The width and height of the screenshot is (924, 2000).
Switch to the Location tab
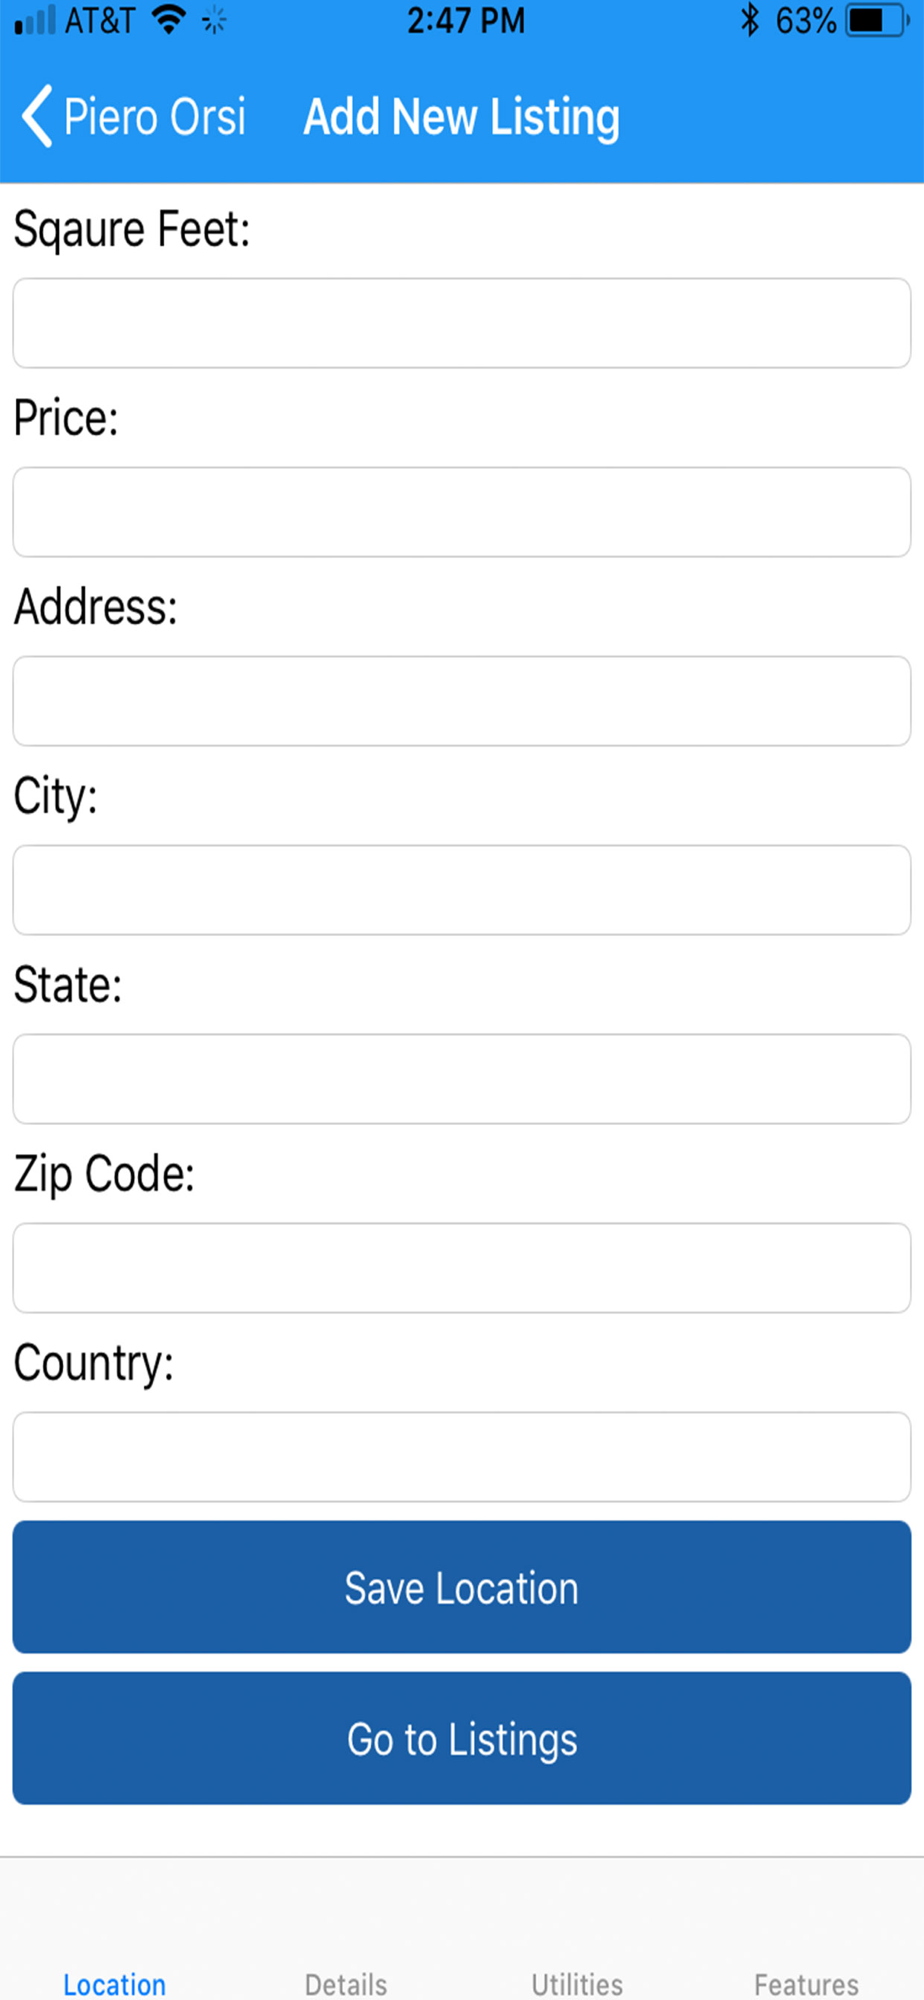tap(115, 1984)
